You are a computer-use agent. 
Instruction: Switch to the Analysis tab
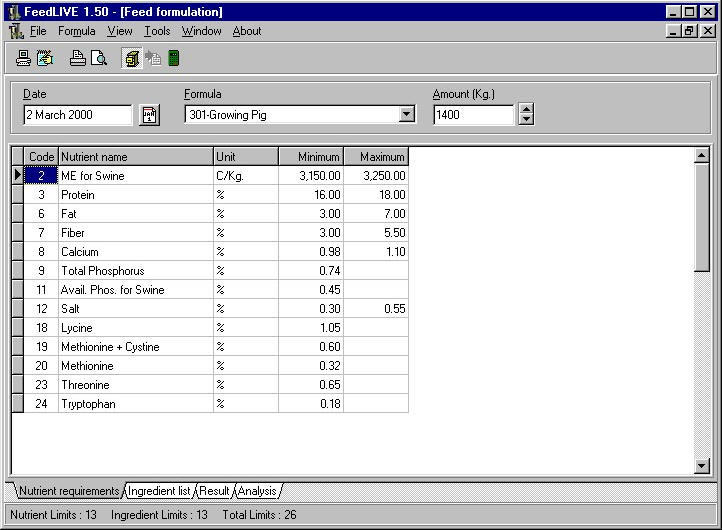click(x=257, y=491)
